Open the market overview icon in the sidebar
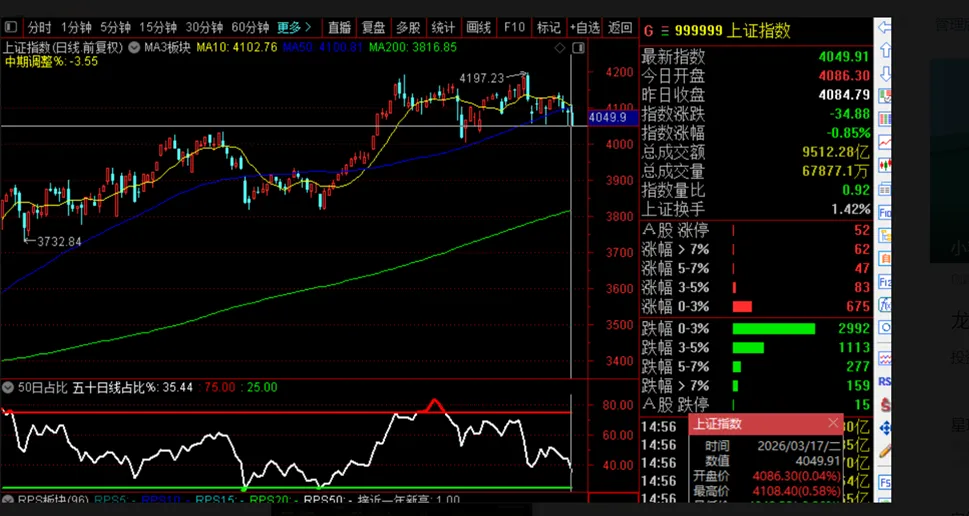Image resolution: width=969 pixels, height=516 pixels. click(885, 96)
